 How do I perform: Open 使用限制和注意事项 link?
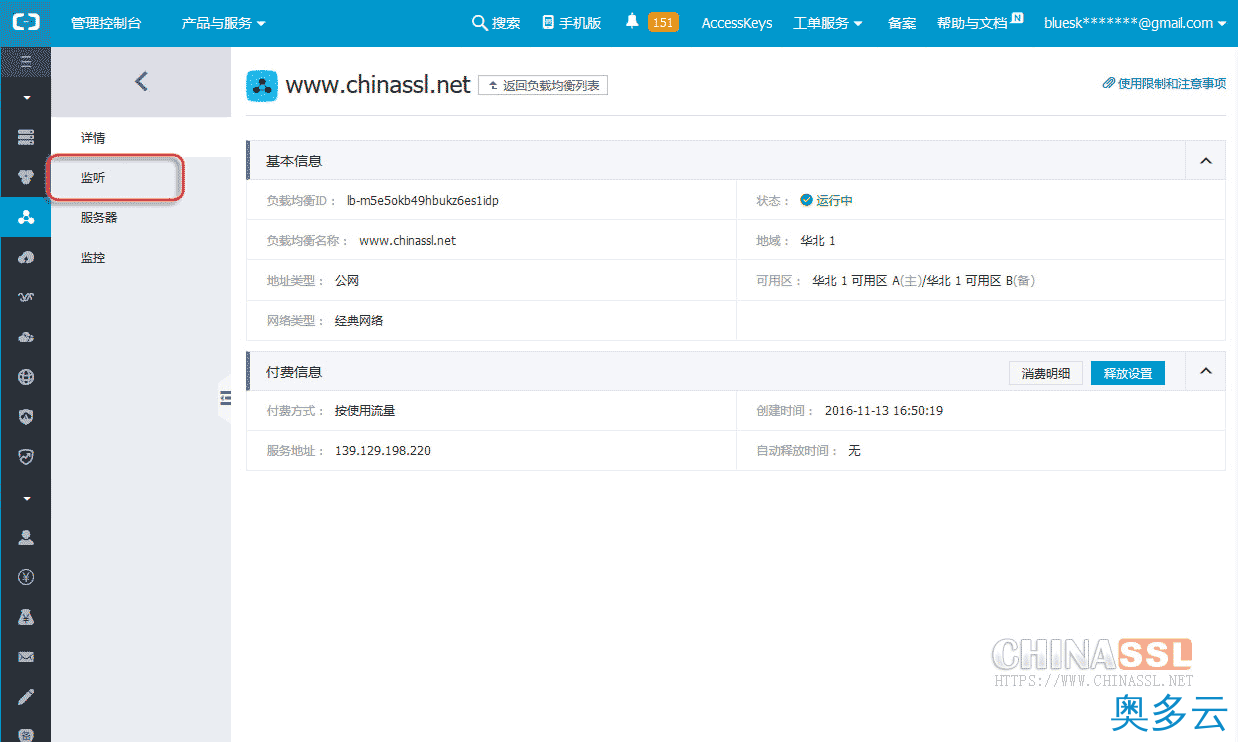(x=1164, y=84)
